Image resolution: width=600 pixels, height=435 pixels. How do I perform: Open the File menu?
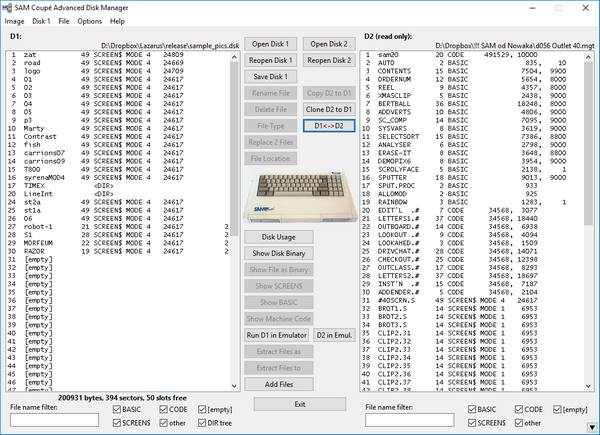pos(64,21)
